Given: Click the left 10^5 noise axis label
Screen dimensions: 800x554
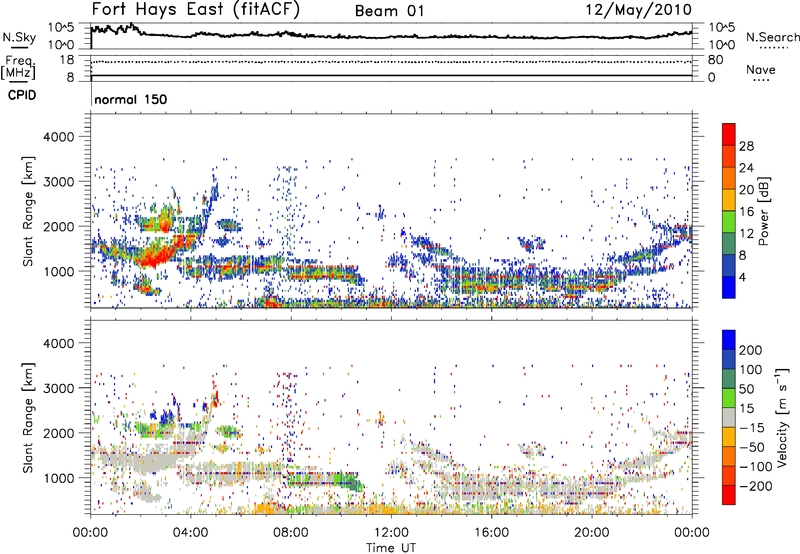Looking at the screenshot, I should point(61,28).
